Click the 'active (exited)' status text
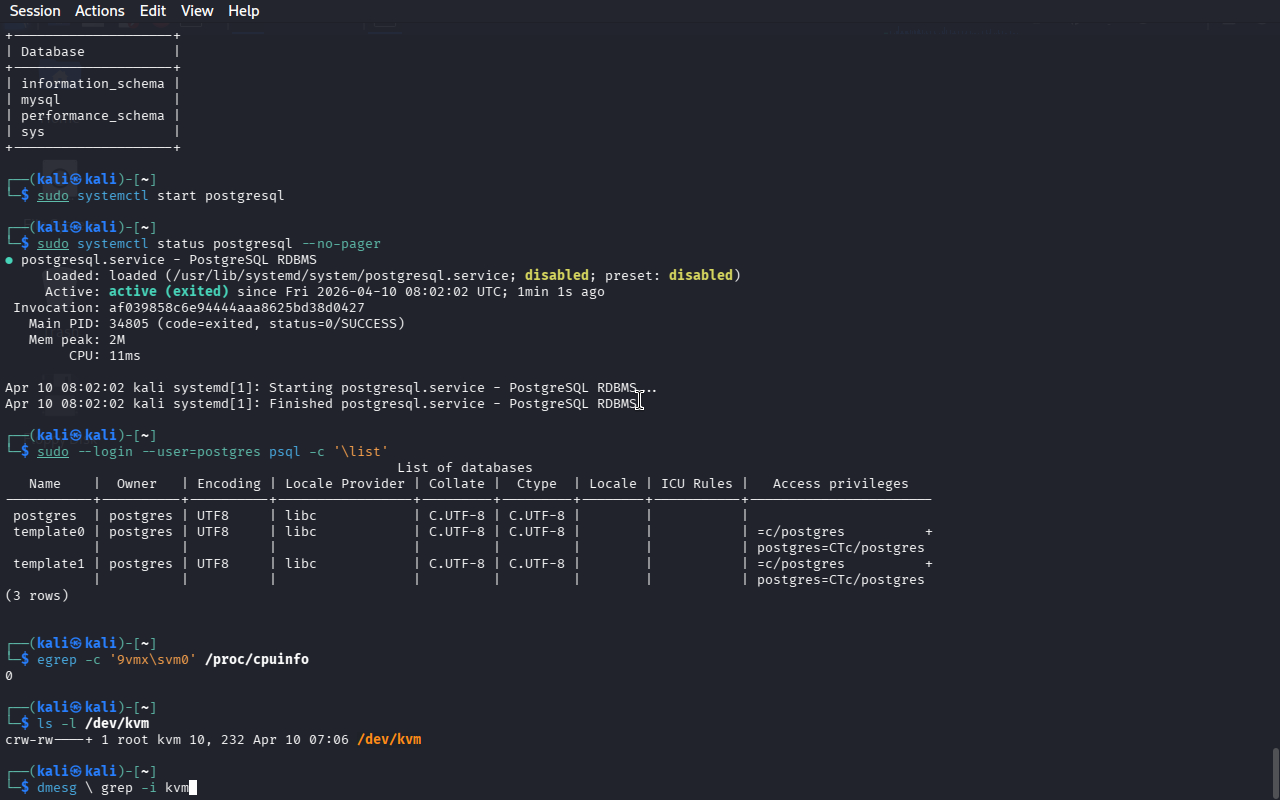The width and height of the screenshot is (1280, 800). coord(168,292)
